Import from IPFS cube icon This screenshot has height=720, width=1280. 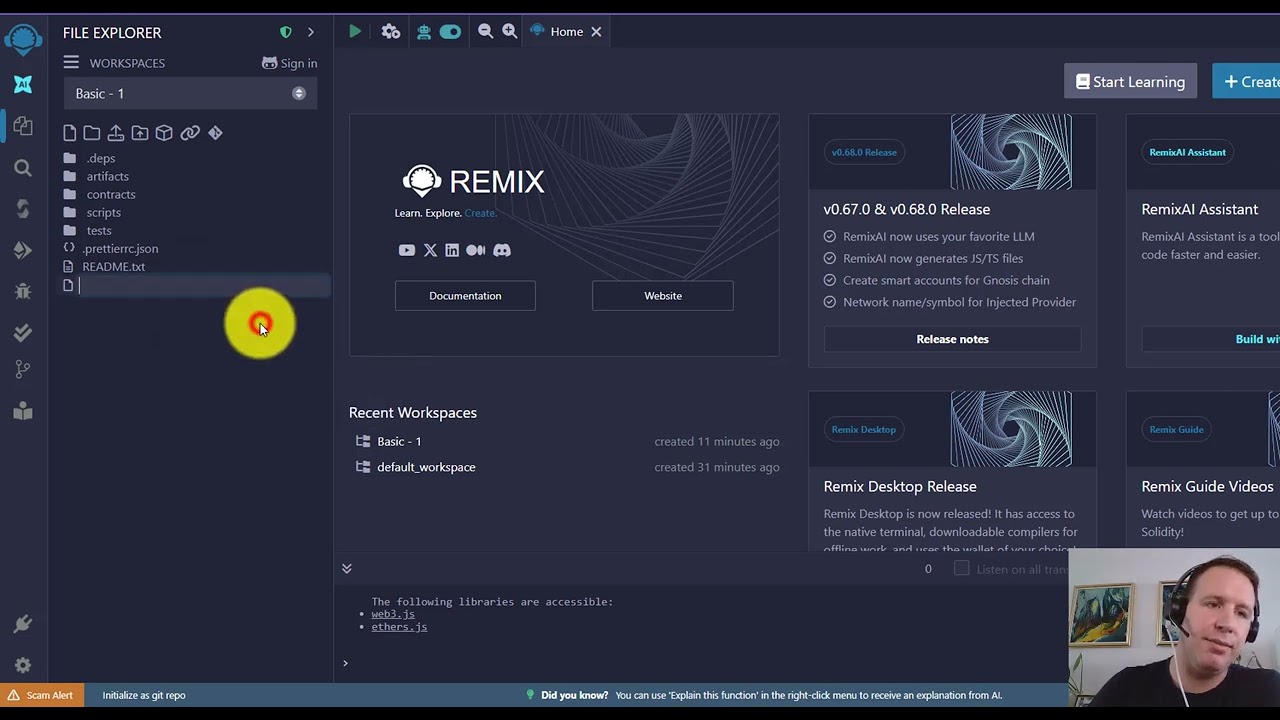(x=164, y=133)
